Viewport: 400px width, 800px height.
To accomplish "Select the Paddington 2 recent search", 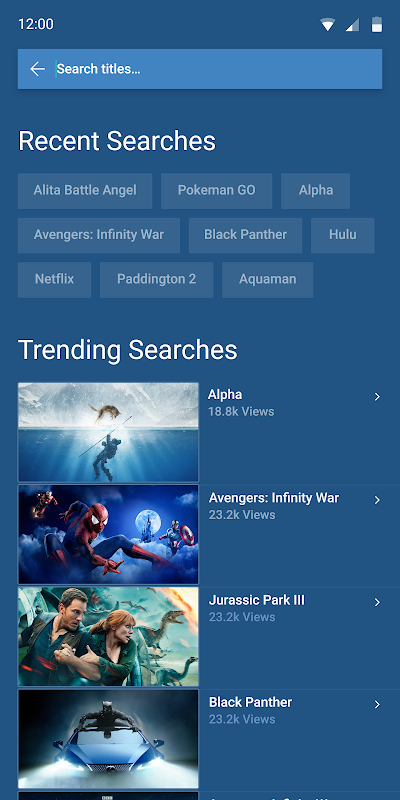I will pos(157,280).
